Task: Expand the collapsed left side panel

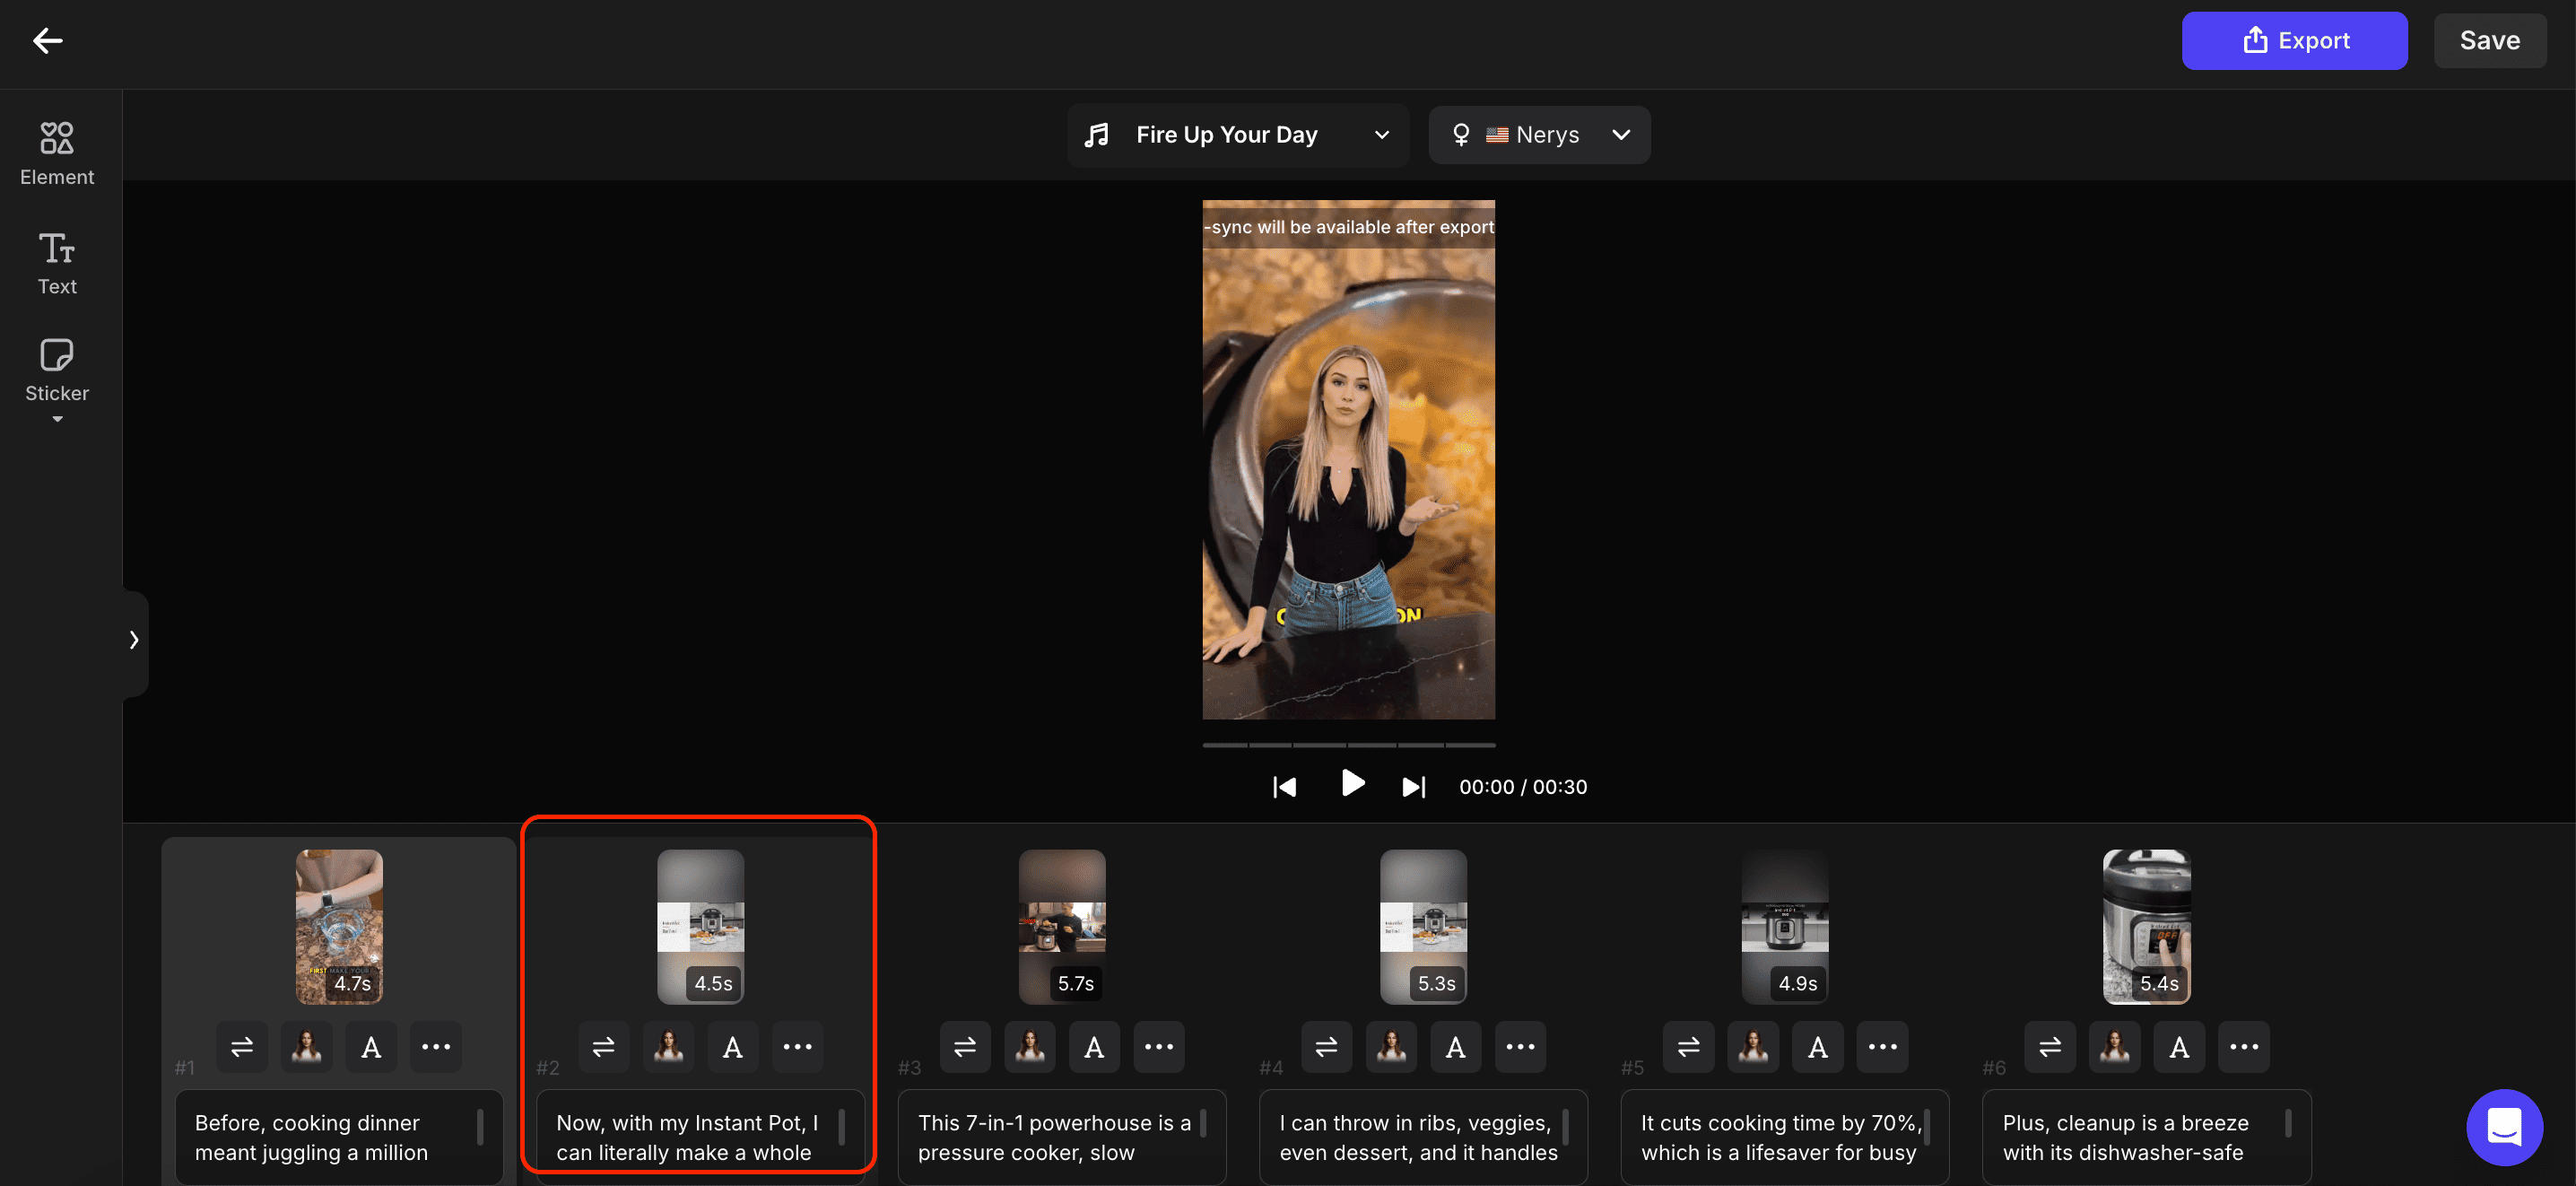Action: 134,640
